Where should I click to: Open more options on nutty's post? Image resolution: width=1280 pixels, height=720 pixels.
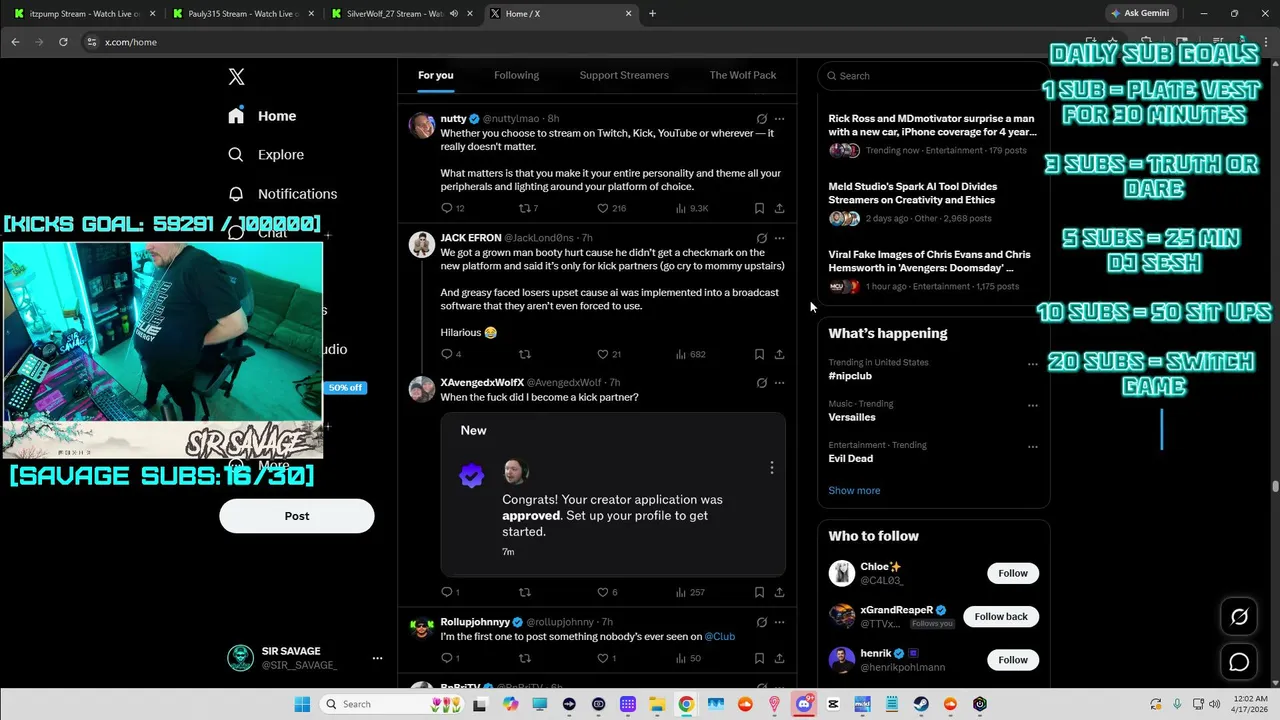tap(780, 119)
